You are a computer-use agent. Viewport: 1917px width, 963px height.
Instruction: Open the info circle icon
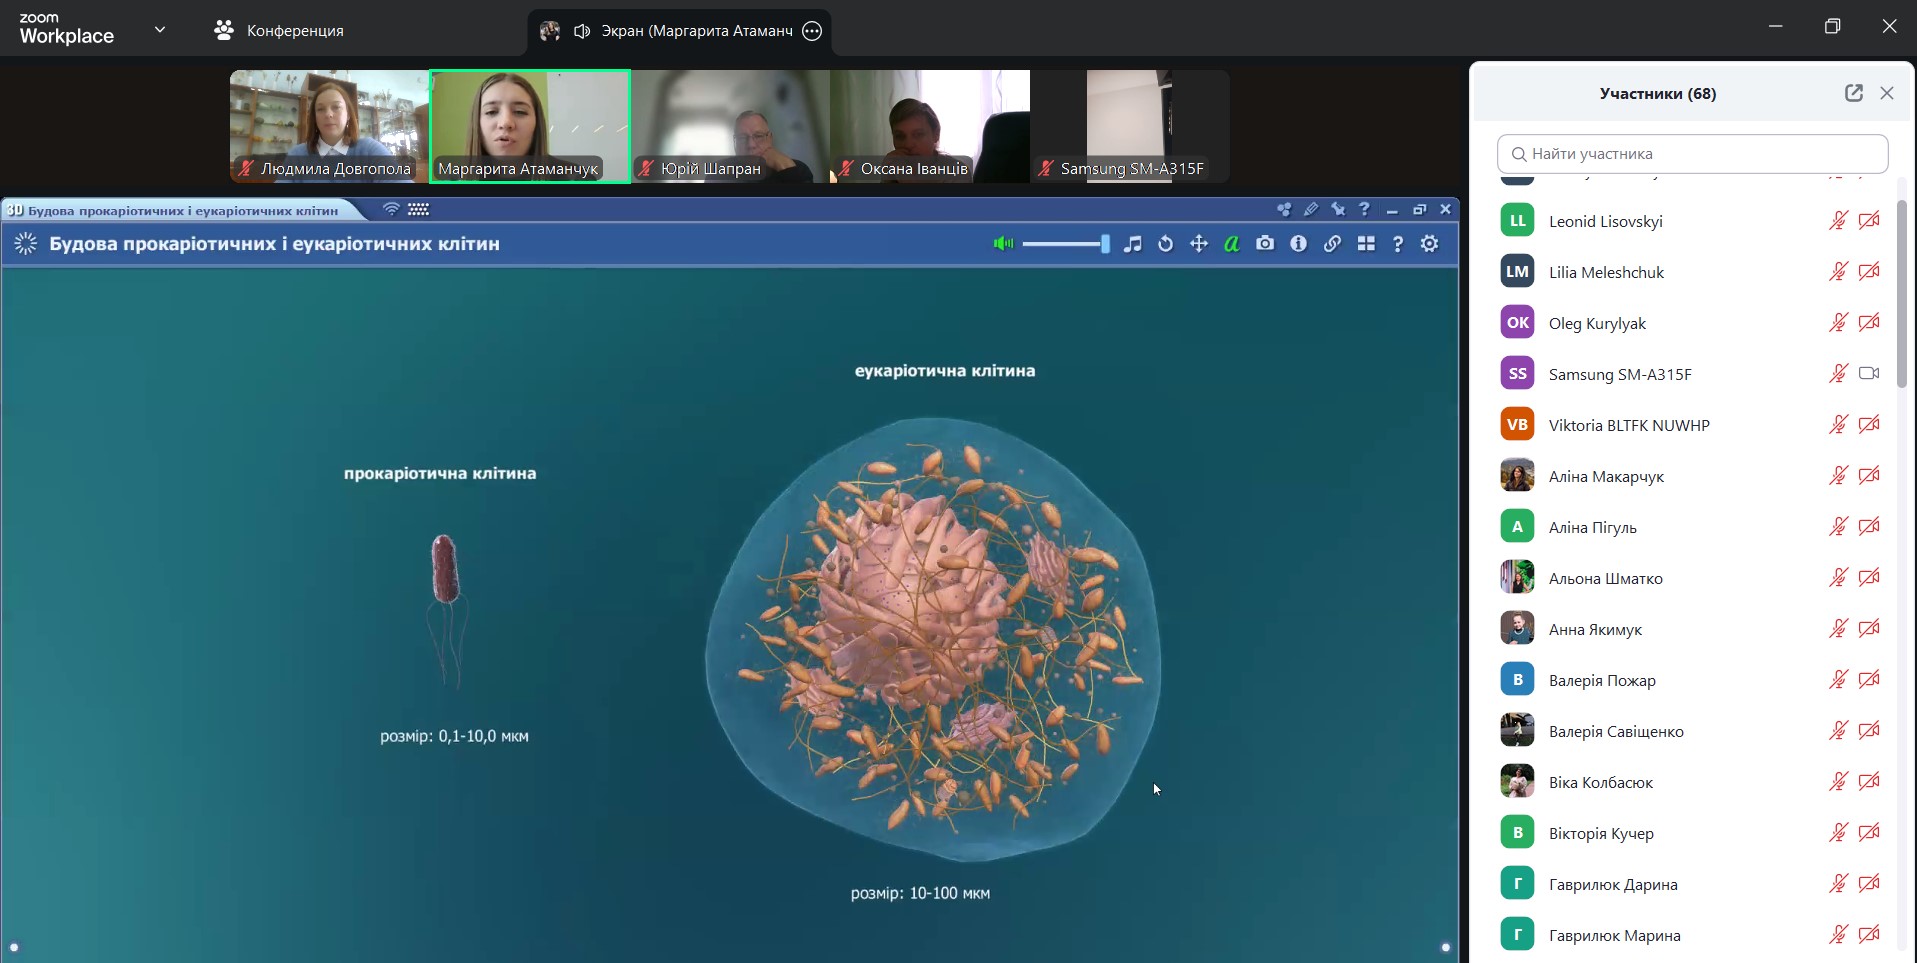[x=1298, y=244]
